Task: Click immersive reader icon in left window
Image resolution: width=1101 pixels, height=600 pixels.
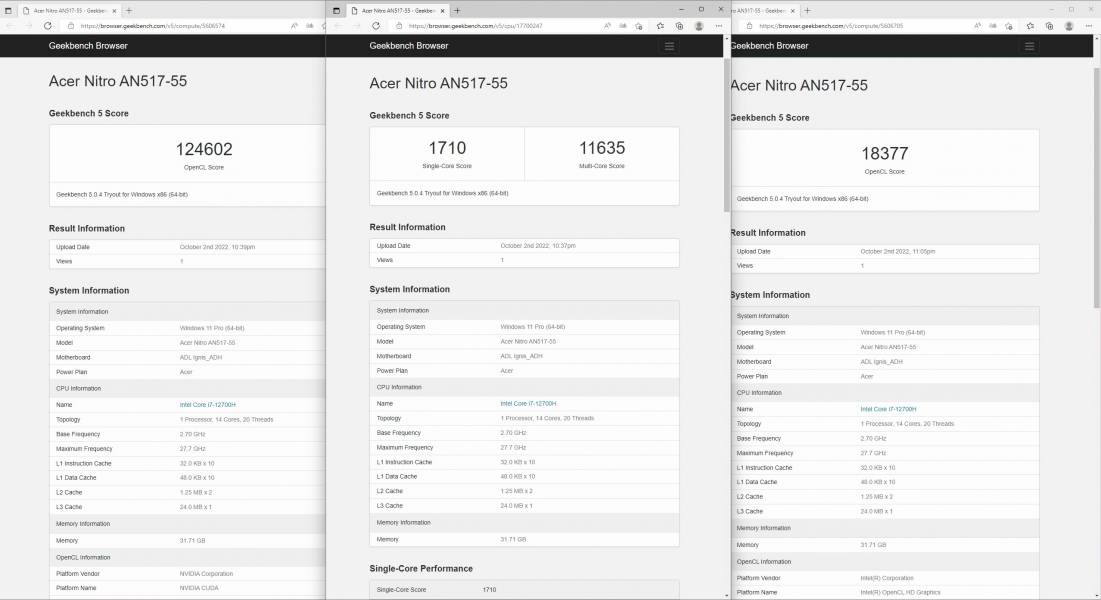Action: pos(310,26)
